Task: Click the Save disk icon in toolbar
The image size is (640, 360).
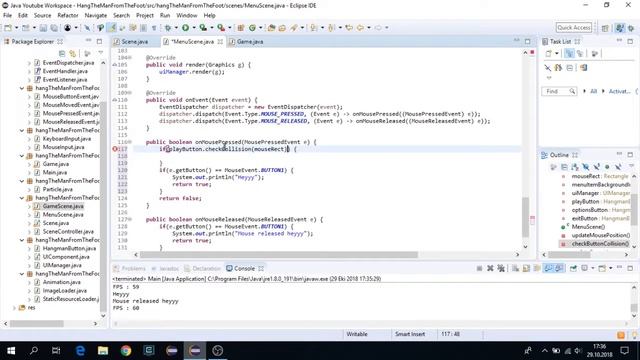Action: [43, 28]
